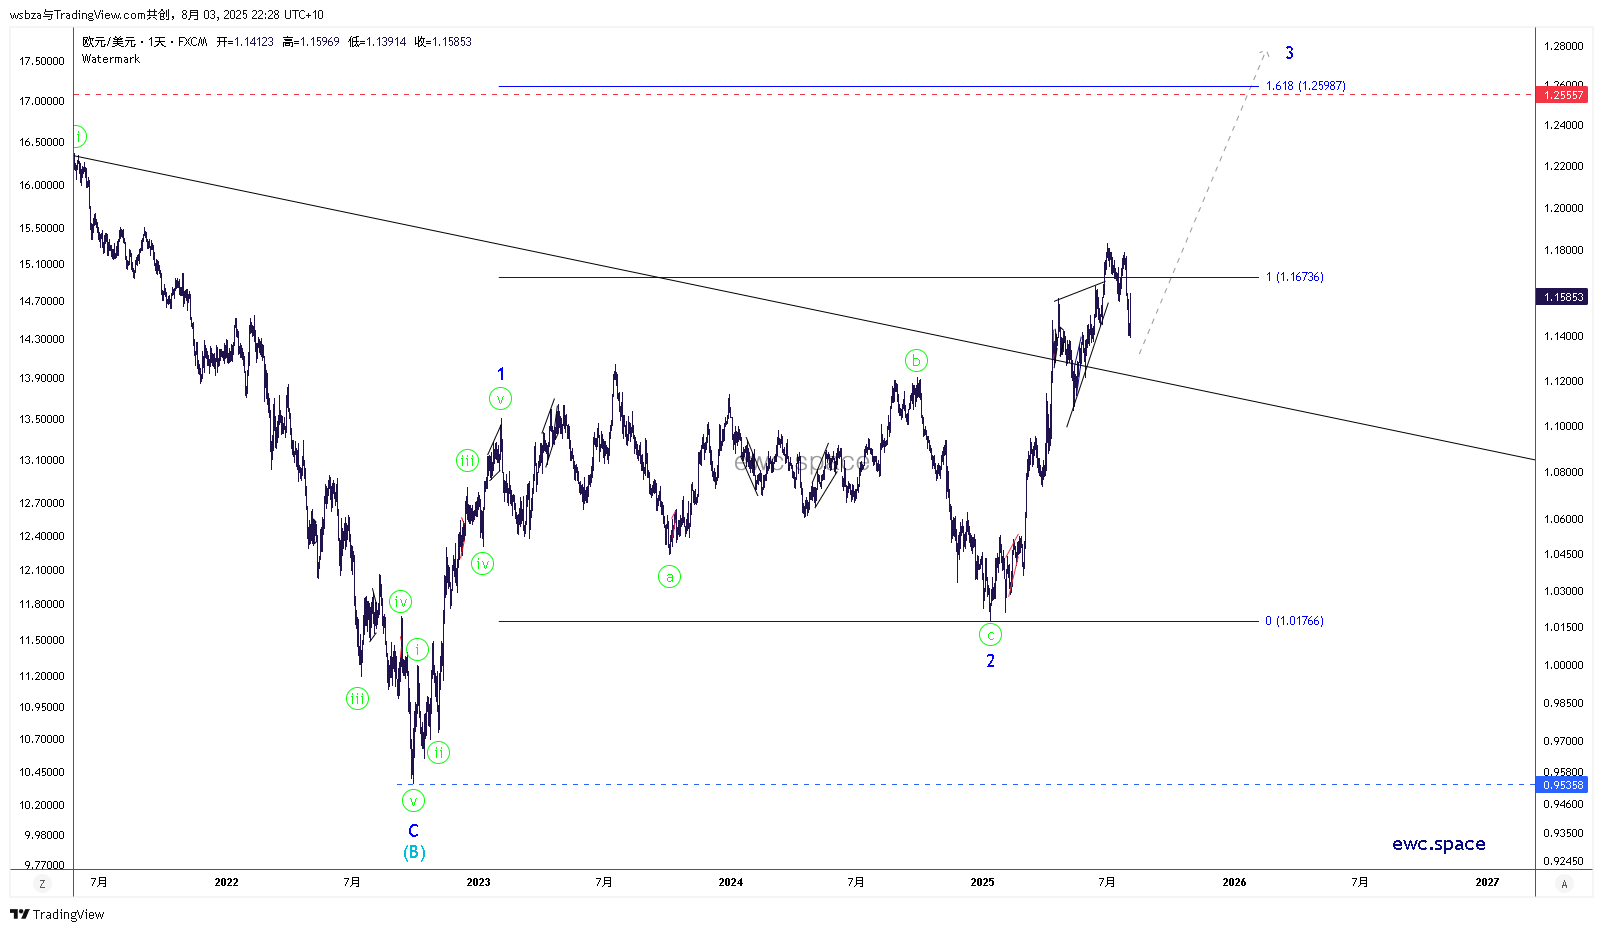Click the blue wave '2' label
Viewport: 1603px width, 932px height.
[990, 661]
